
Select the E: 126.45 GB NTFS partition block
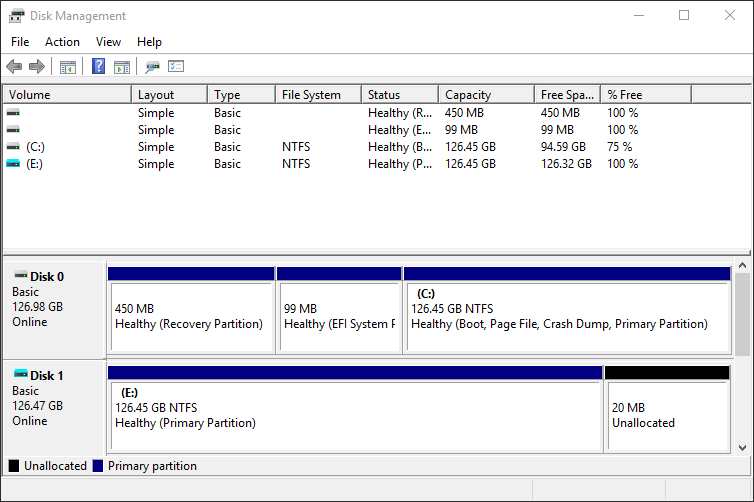click(x=355, y=415)
